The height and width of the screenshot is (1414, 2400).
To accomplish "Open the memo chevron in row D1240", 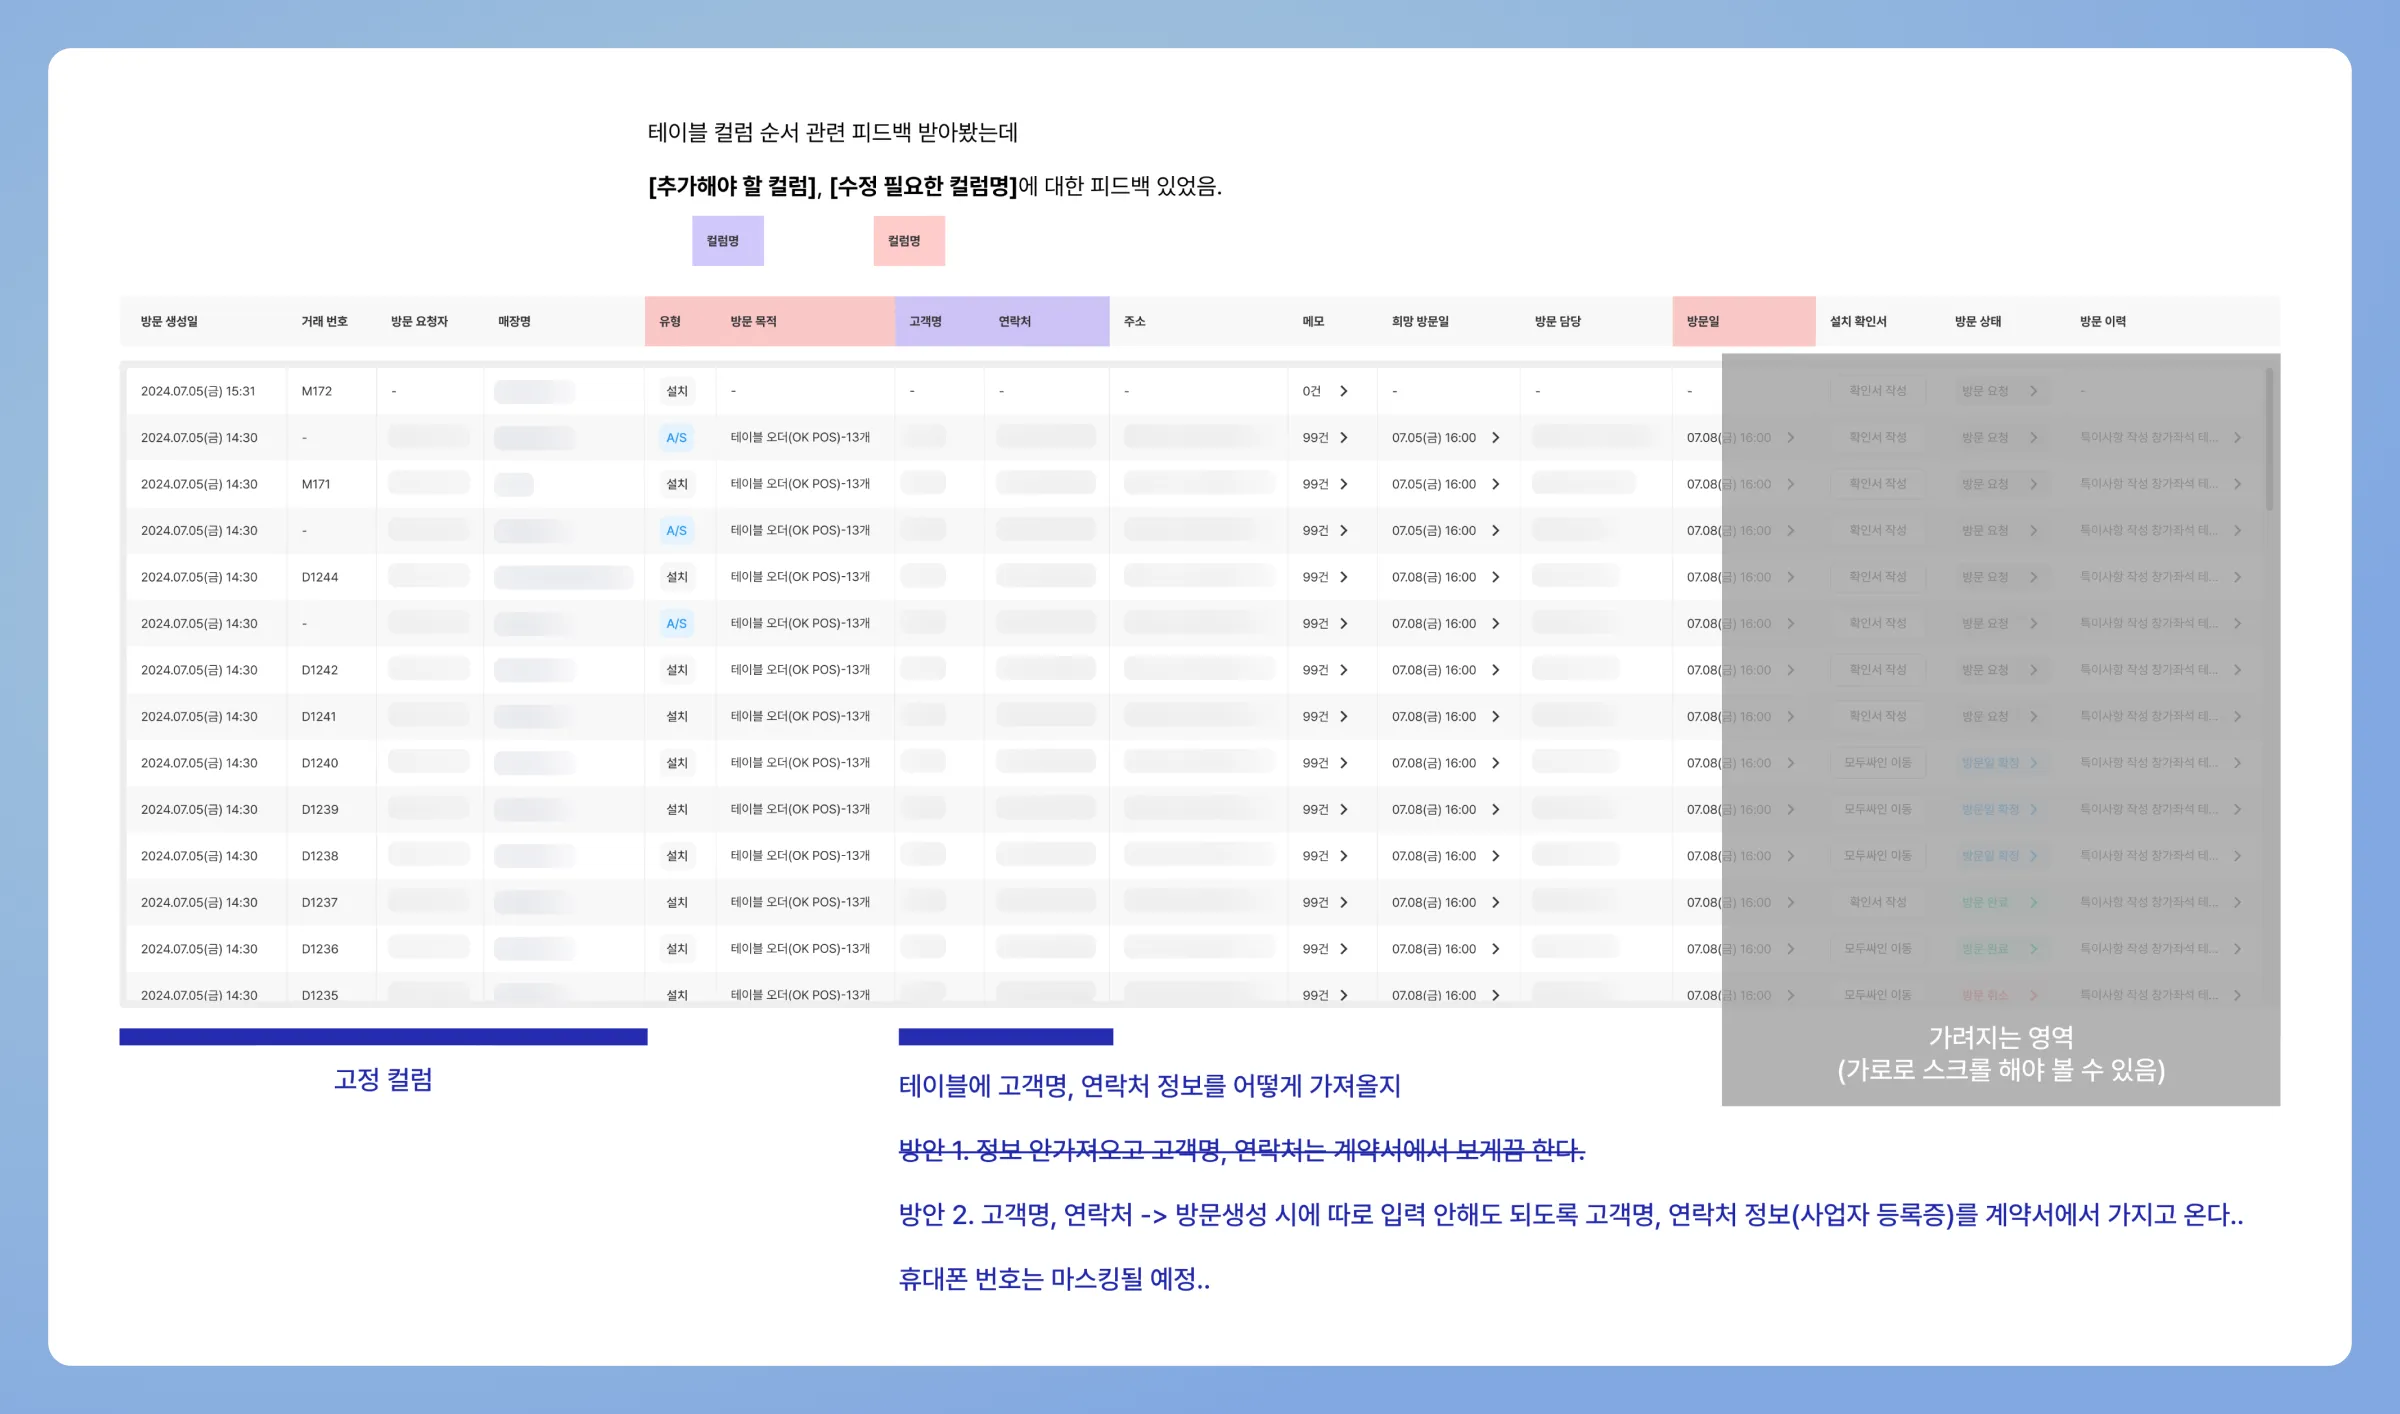I will coord(1343,763).
